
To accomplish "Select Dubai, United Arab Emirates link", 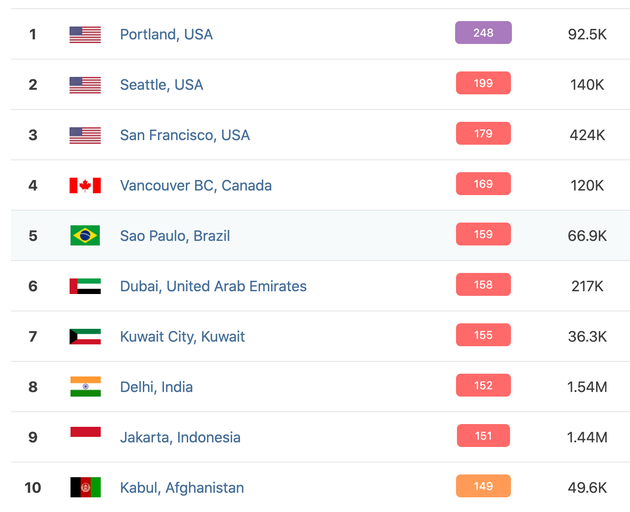I will [213, 287].
